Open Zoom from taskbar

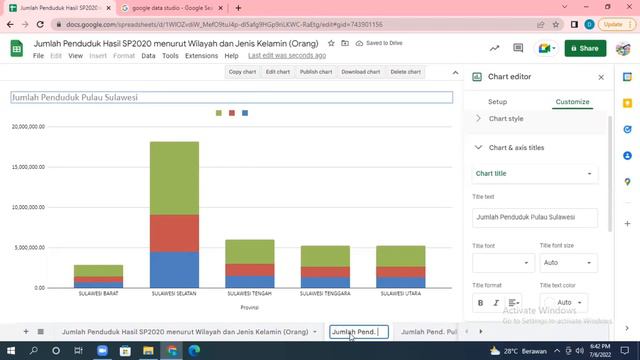click(x=102, y=351)
